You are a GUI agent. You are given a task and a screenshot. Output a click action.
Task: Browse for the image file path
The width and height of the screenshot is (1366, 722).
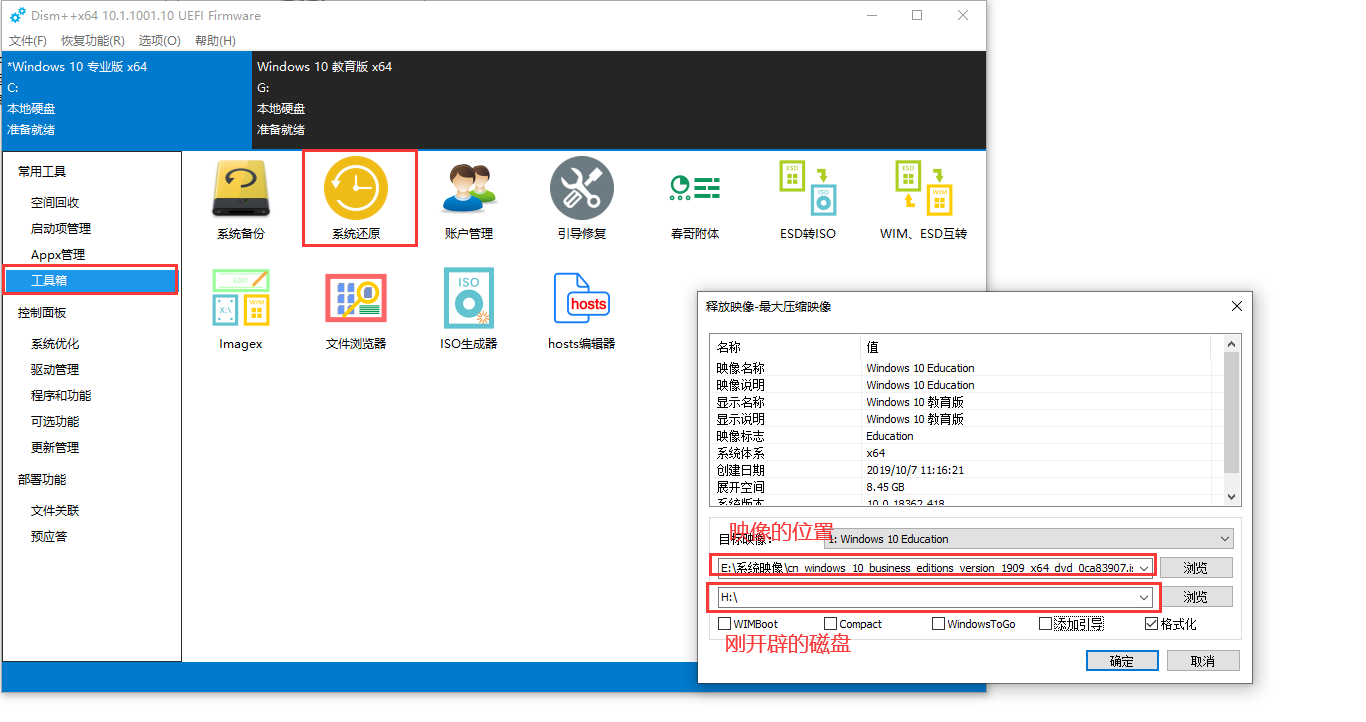pyautogui.click(x=1196, y=568)
